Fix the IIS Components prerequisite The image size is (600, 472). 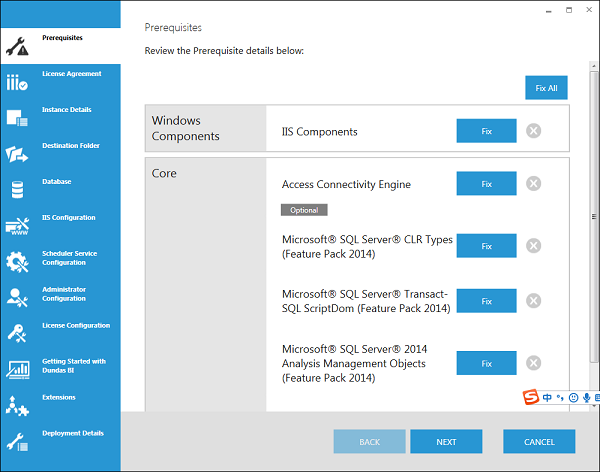coord(486,131)
